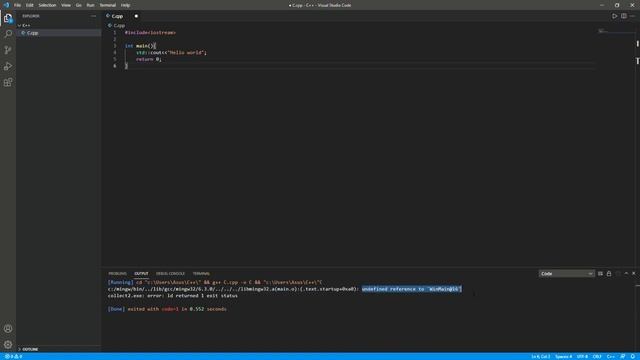Click the '[Running] cd' command output line
The height and width of the screenshot is (360, 640).
(215, 282)
